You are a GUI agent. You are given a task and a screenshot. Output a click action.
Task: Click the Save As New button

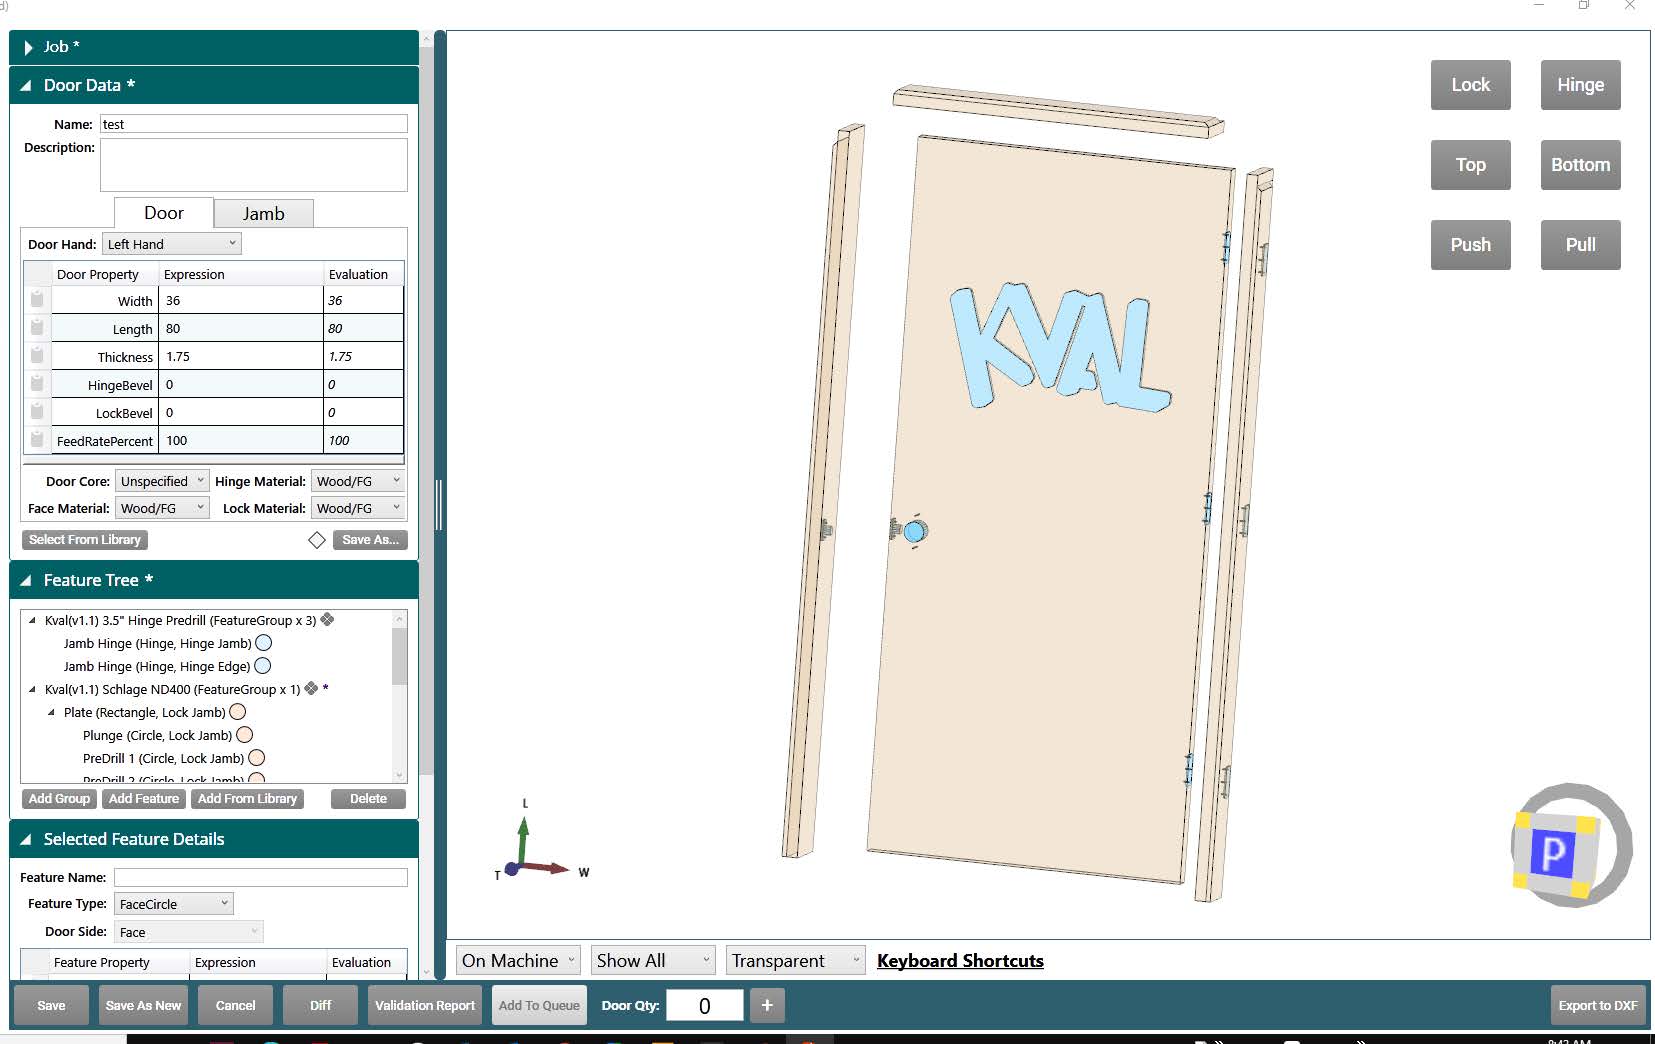143,1005
